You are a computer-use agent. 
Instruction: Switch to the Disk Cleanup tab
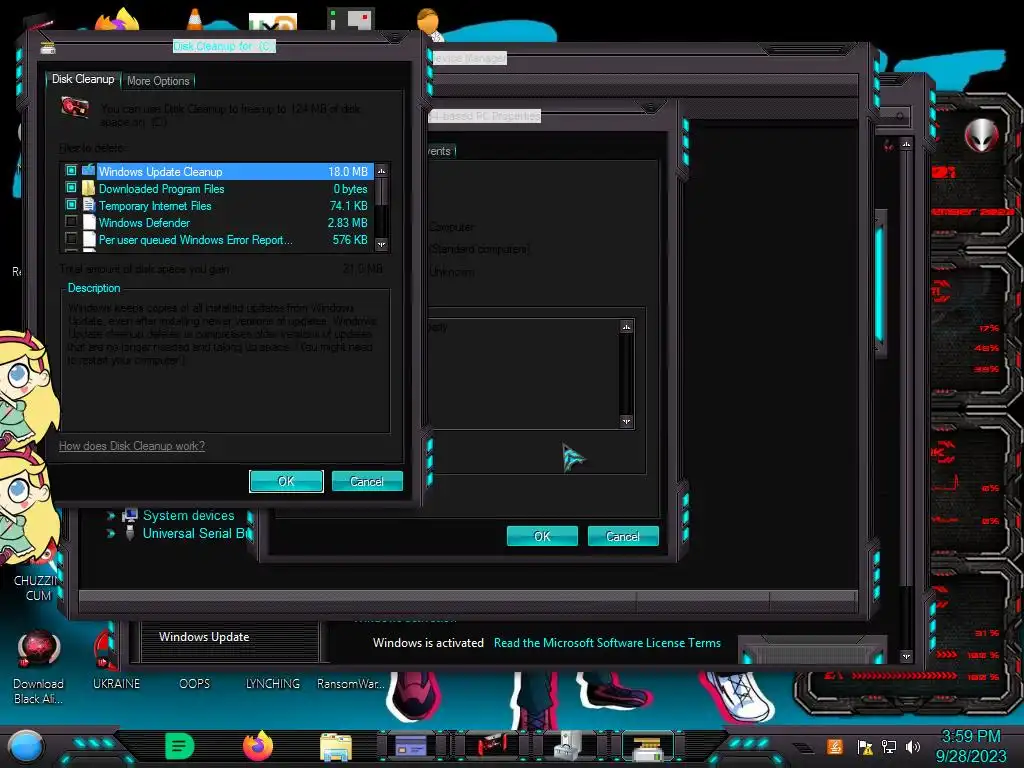(83, 79)
